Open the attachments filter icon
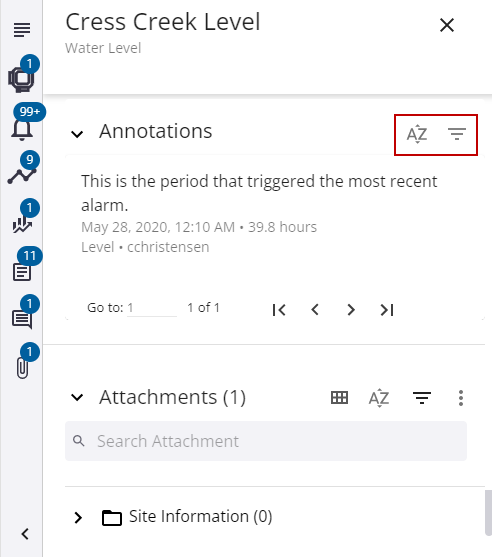Screen dimensions: 492x557 tap(422, 398)
